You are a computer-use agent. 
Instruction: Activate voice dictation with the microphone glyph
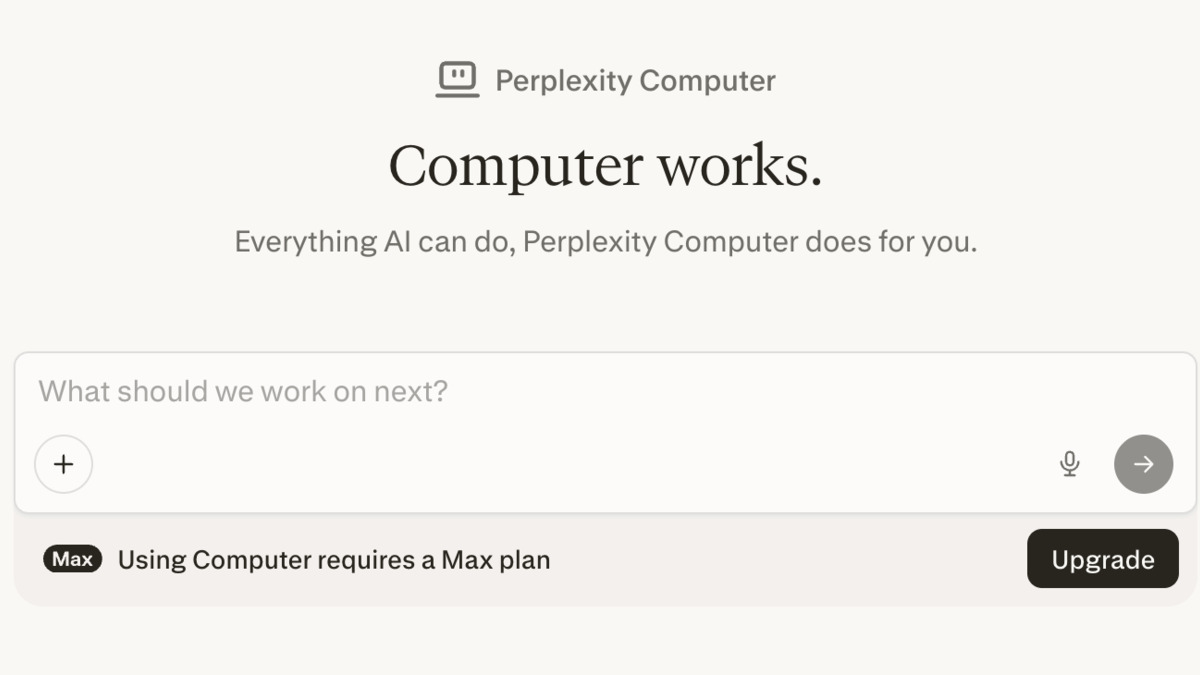point(1070,464)
